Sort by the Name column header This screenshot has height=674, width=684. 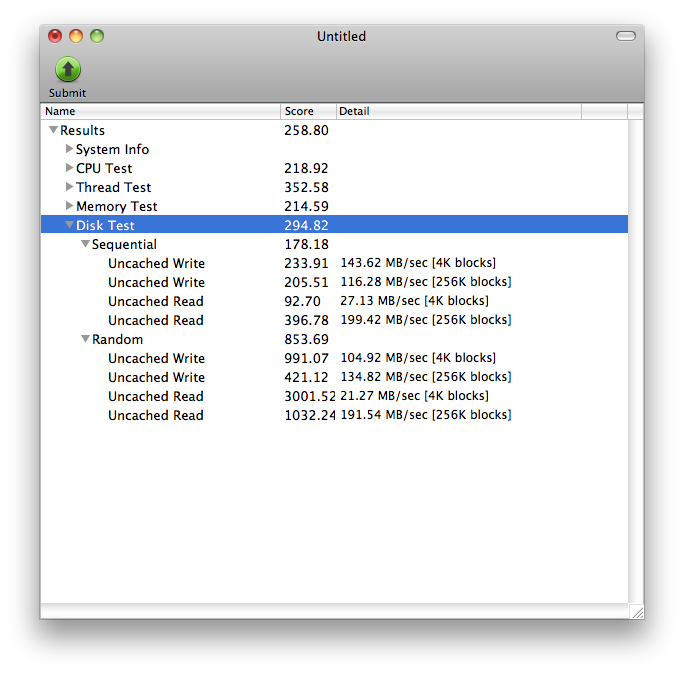[x=161, y=111]
